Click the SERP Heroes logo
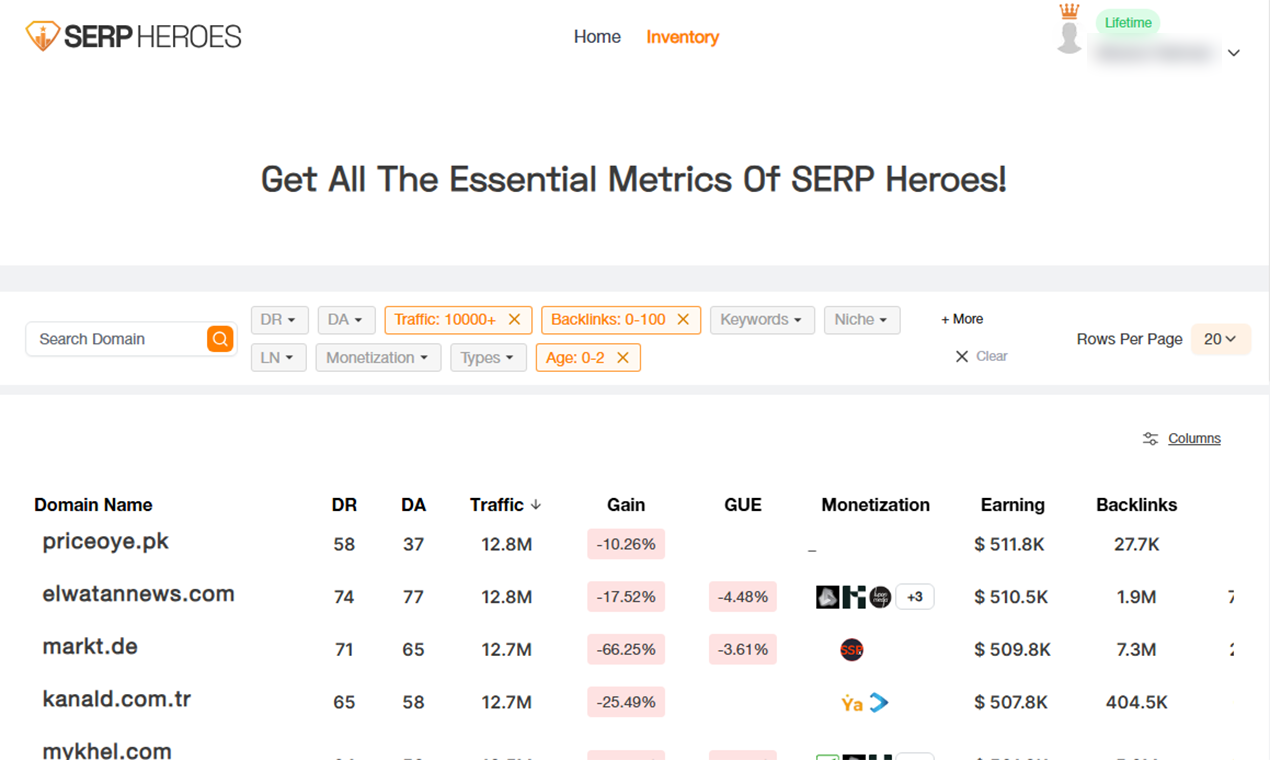1270x760 pixels. point(134,37)
